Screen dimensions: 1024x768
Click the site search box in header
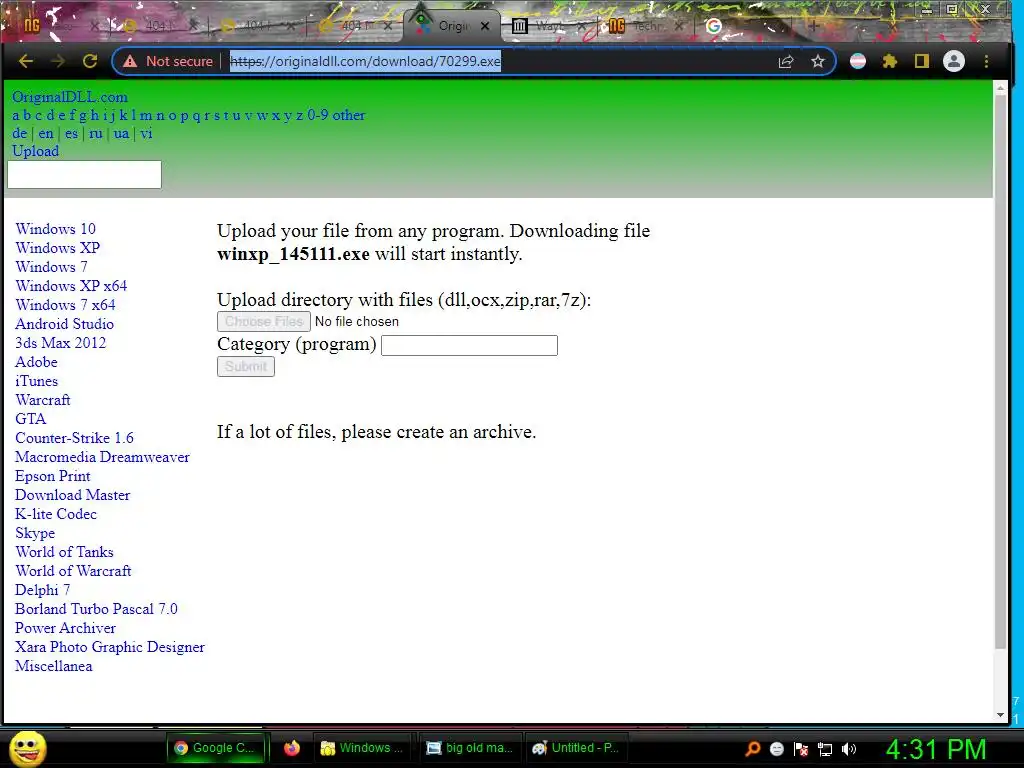click(x=84, y=174)
